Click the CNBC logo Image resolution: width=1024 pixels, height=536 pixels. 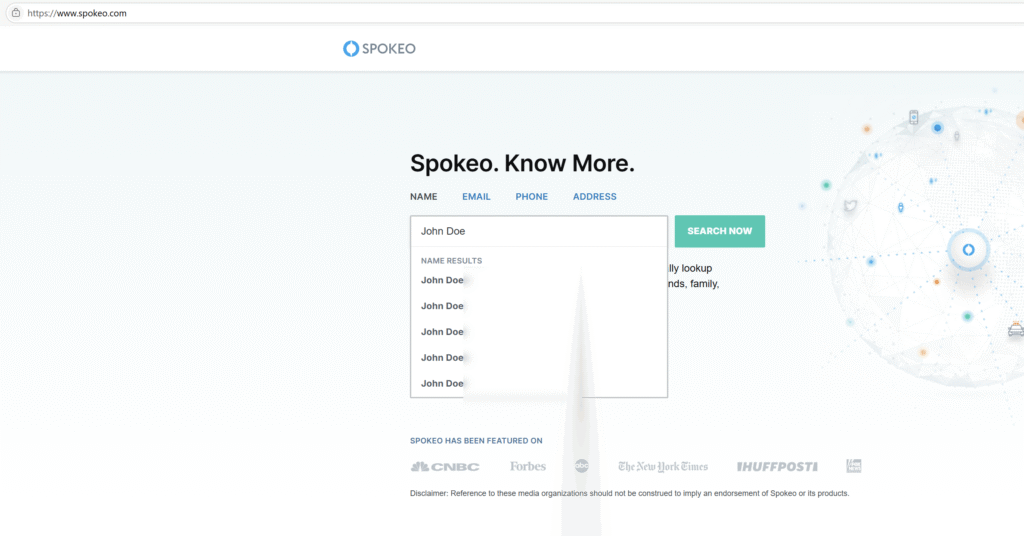445,466
